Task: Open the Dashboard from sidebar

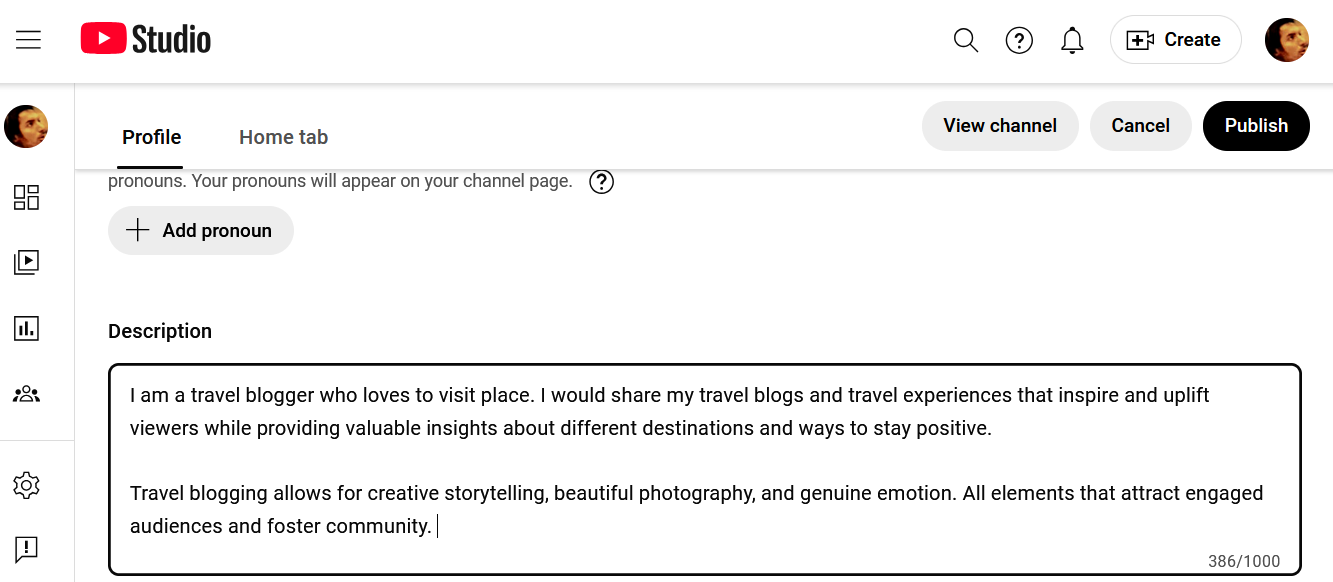Action: (x=26, y=197)
